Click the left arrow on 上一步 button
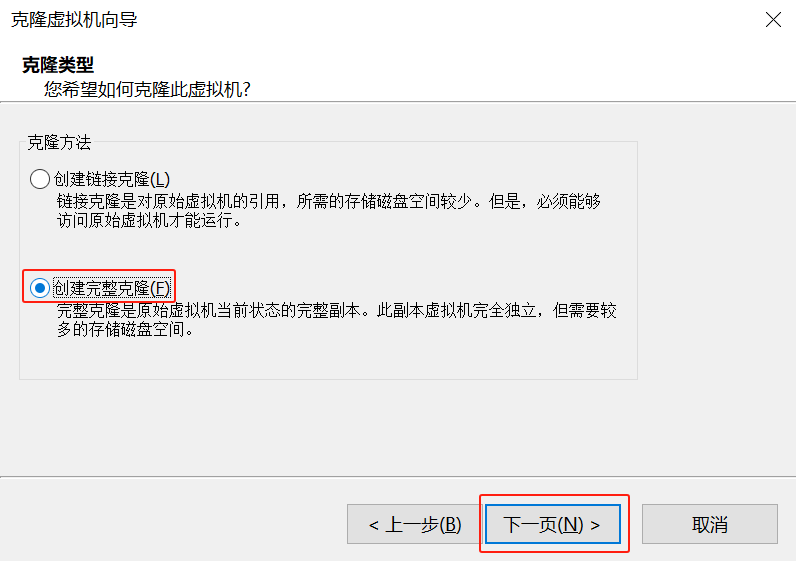Image resolution: width=796 pixels, height=561 pixels. [x=374, y=525]
